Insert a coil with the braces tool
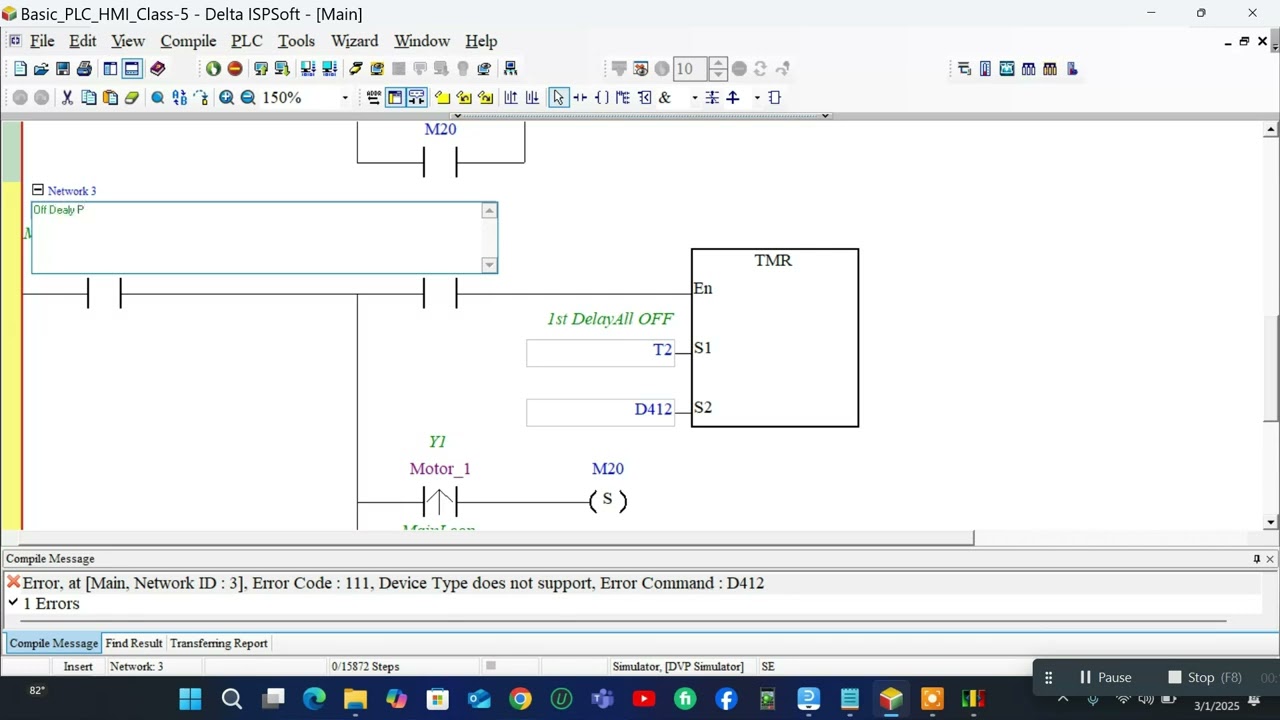Image resolution: width=1280 pixels, height=720 pixels. (x=601, y=98)
